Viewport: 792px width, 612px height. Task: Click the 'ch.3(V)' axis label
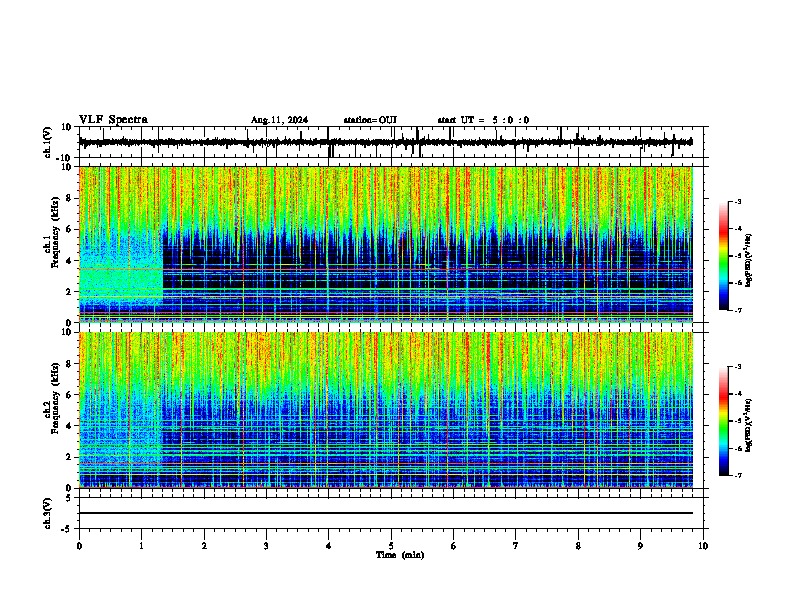click(x=48, y=513)
